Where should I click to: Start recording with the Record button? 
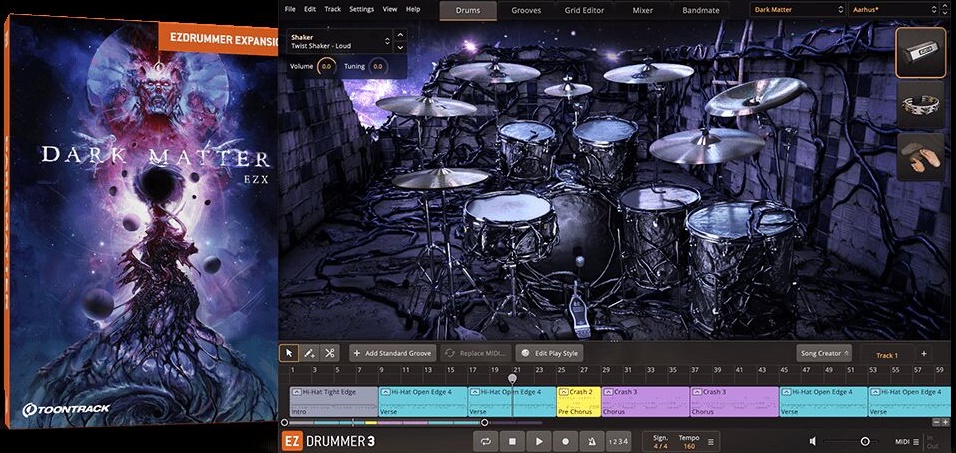pyautogui.click(x=565, y=441)
